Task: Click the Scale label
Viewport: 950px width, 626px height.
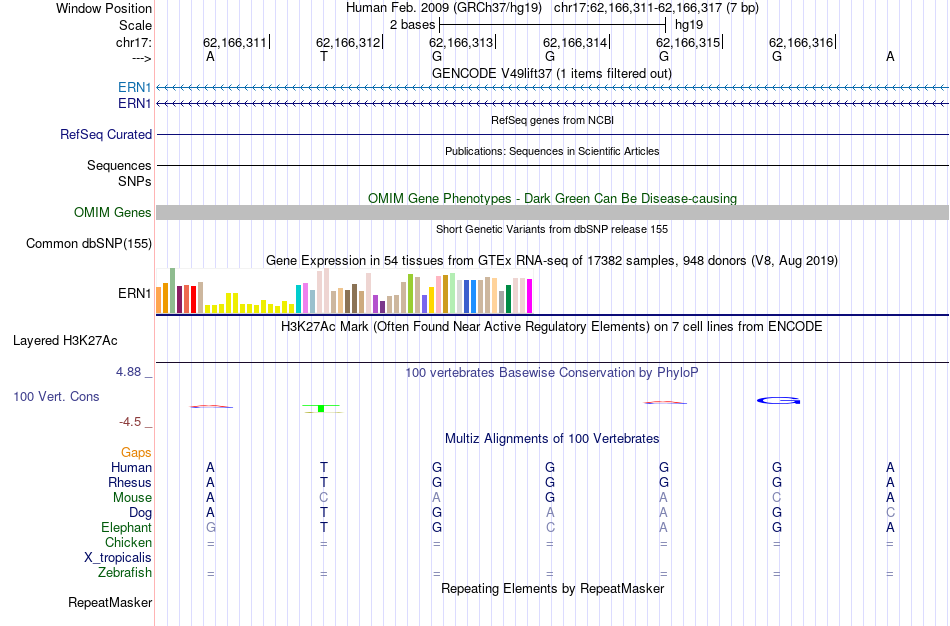Action: tap(135, 25)
